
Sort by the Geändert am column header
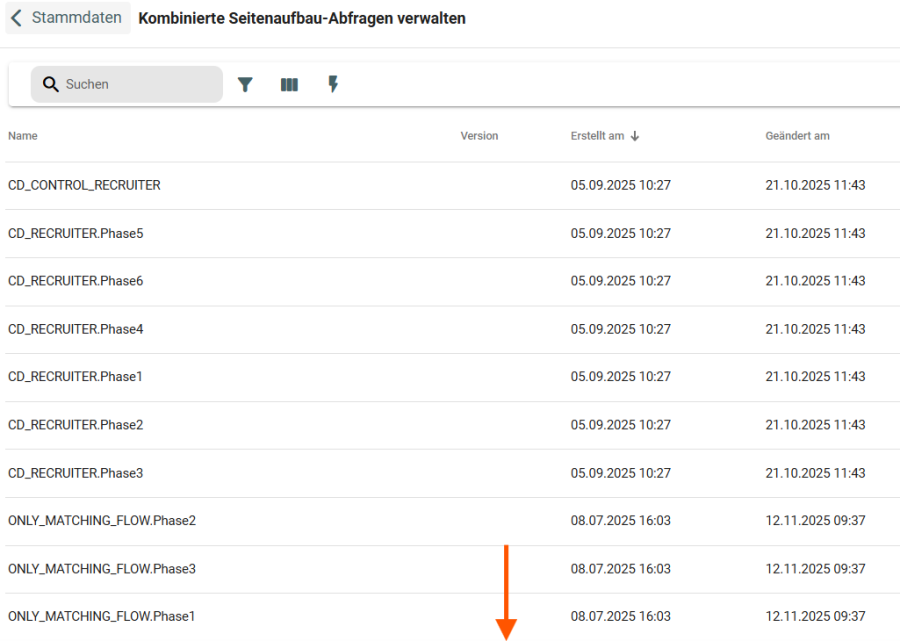(797, 136)
